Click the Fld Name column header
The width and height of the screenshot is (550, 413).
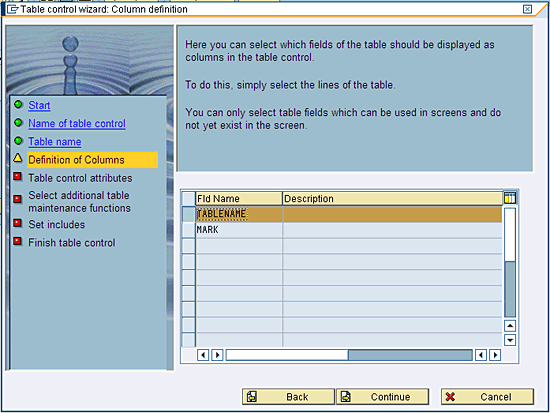(239, 199)
